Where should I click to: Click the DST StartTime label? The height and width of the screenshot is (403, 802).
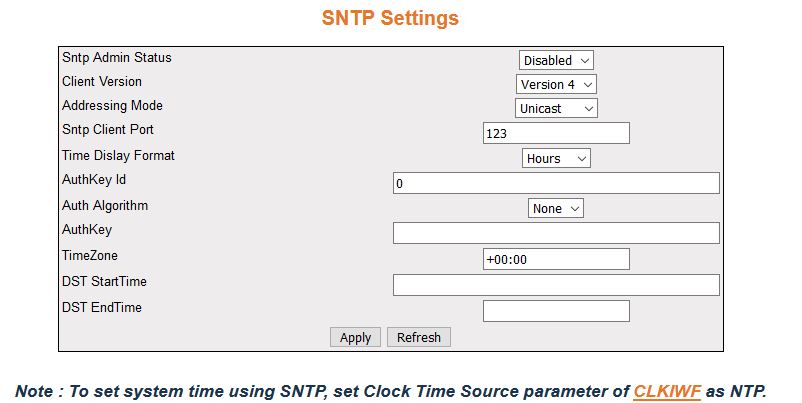pos(104,282)
